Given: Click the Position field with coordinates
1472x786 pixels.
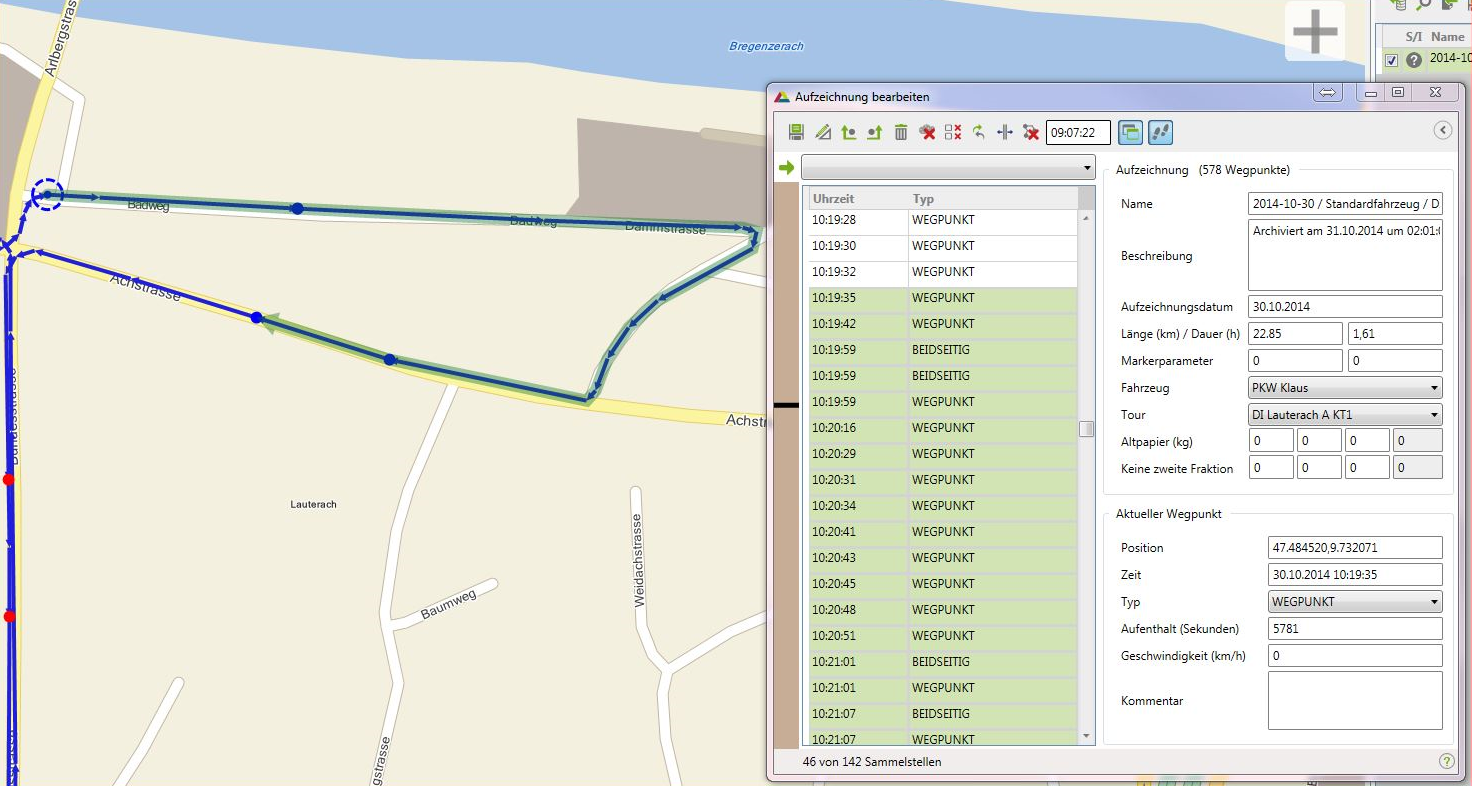Looking at the screenshot, I should click(x=1355, y=548).
